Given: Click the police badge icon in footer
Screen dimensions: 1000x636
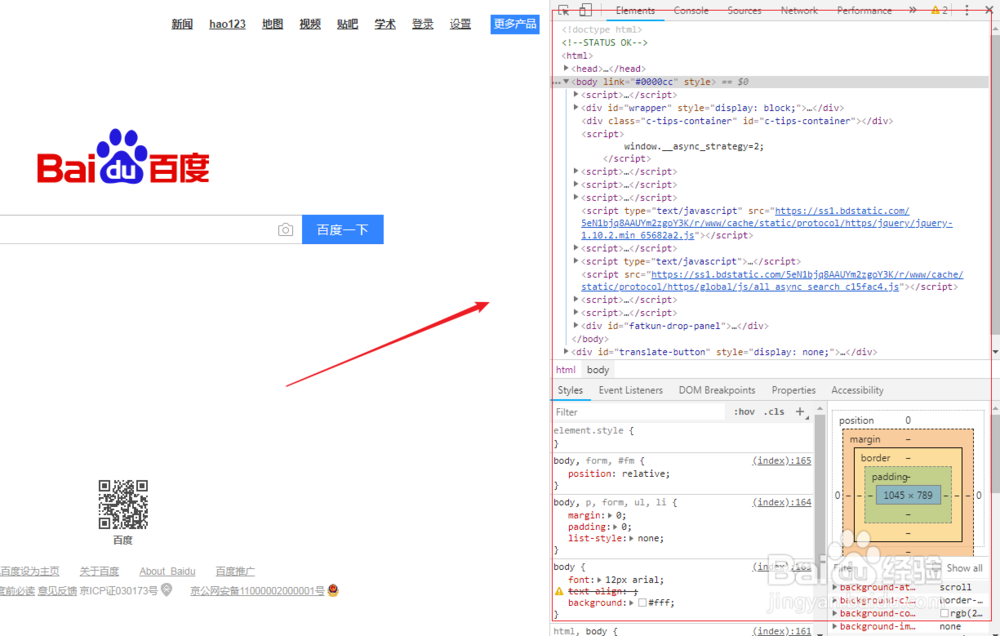Looking at the screenshot, I should pyautogui.click(x=333, y=590).
